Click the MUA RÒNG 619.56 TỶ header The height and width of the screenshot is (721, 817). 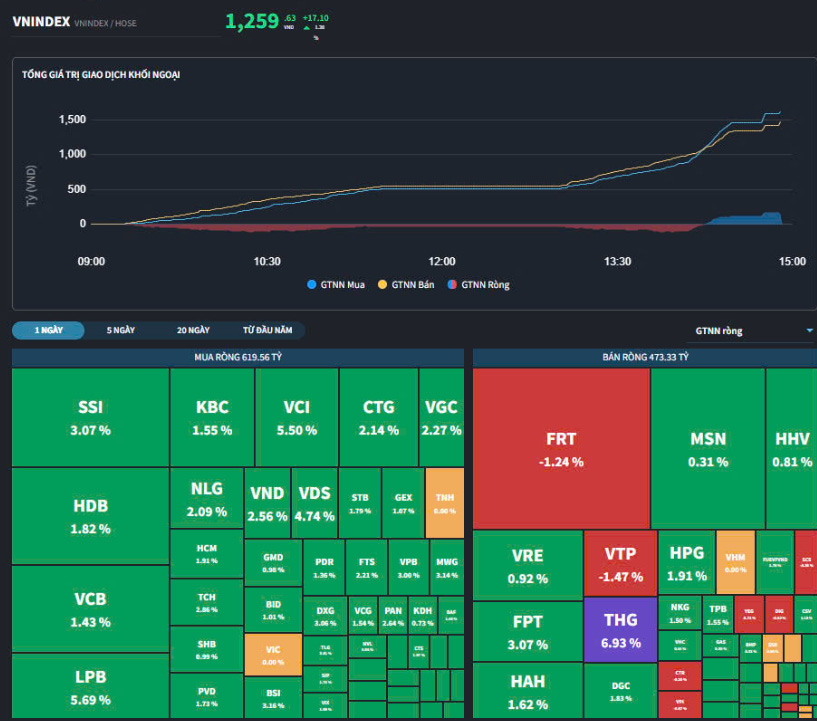pyautogui.click(x=238, y=357)
